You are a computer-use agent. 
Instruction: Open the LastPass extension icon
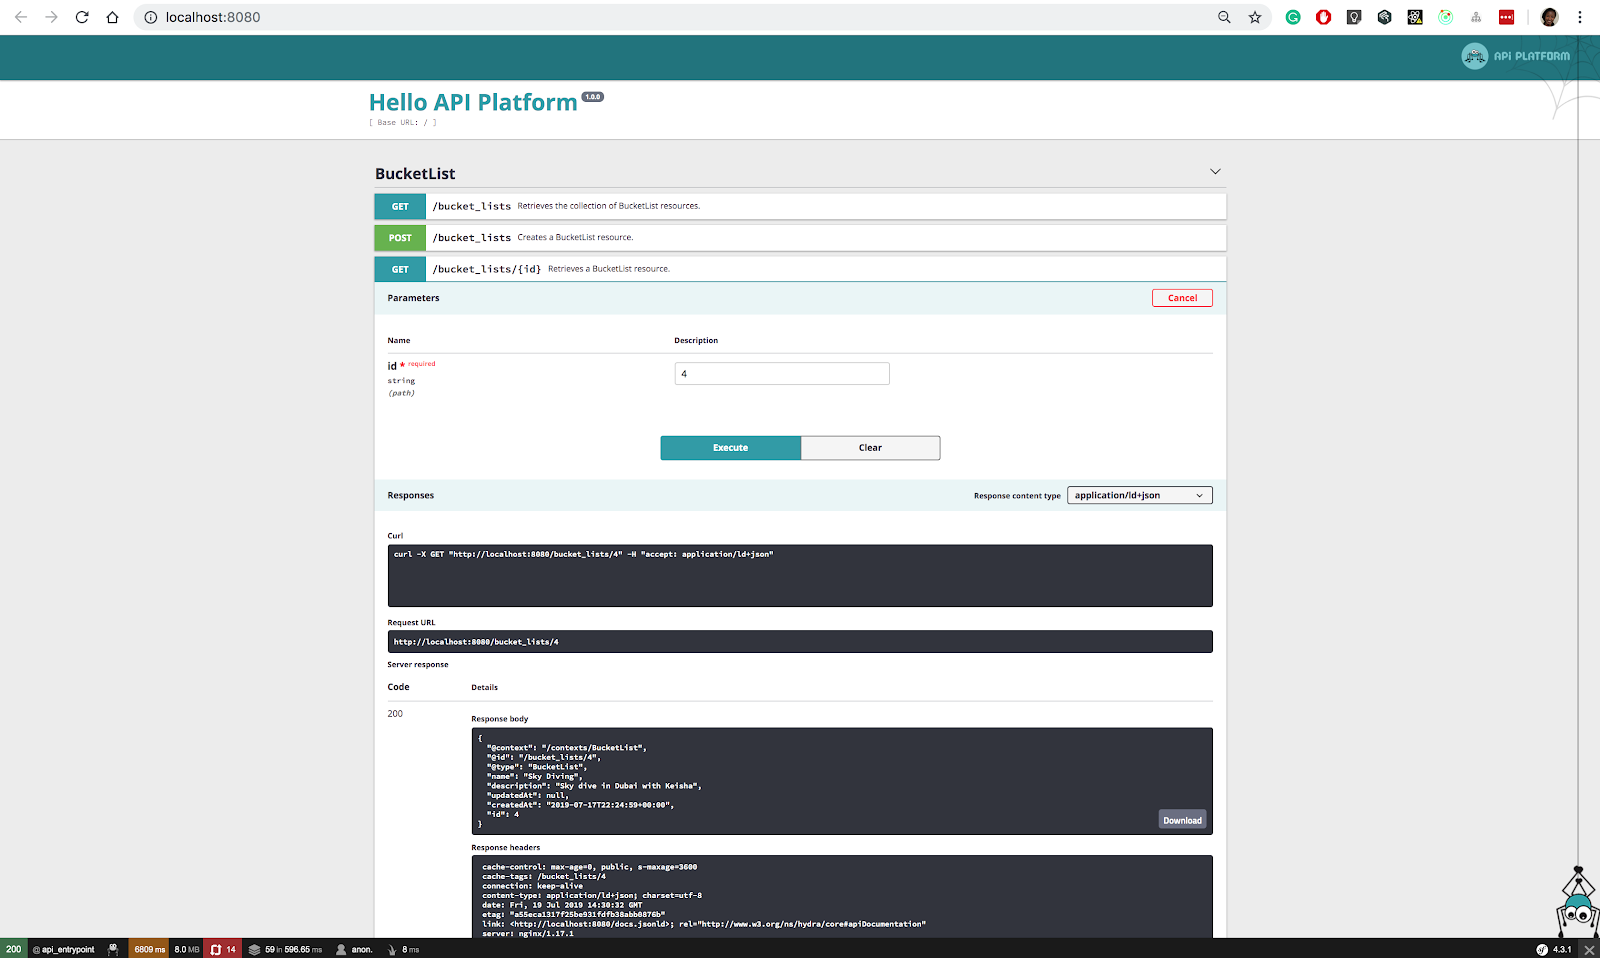[1507, 17]
